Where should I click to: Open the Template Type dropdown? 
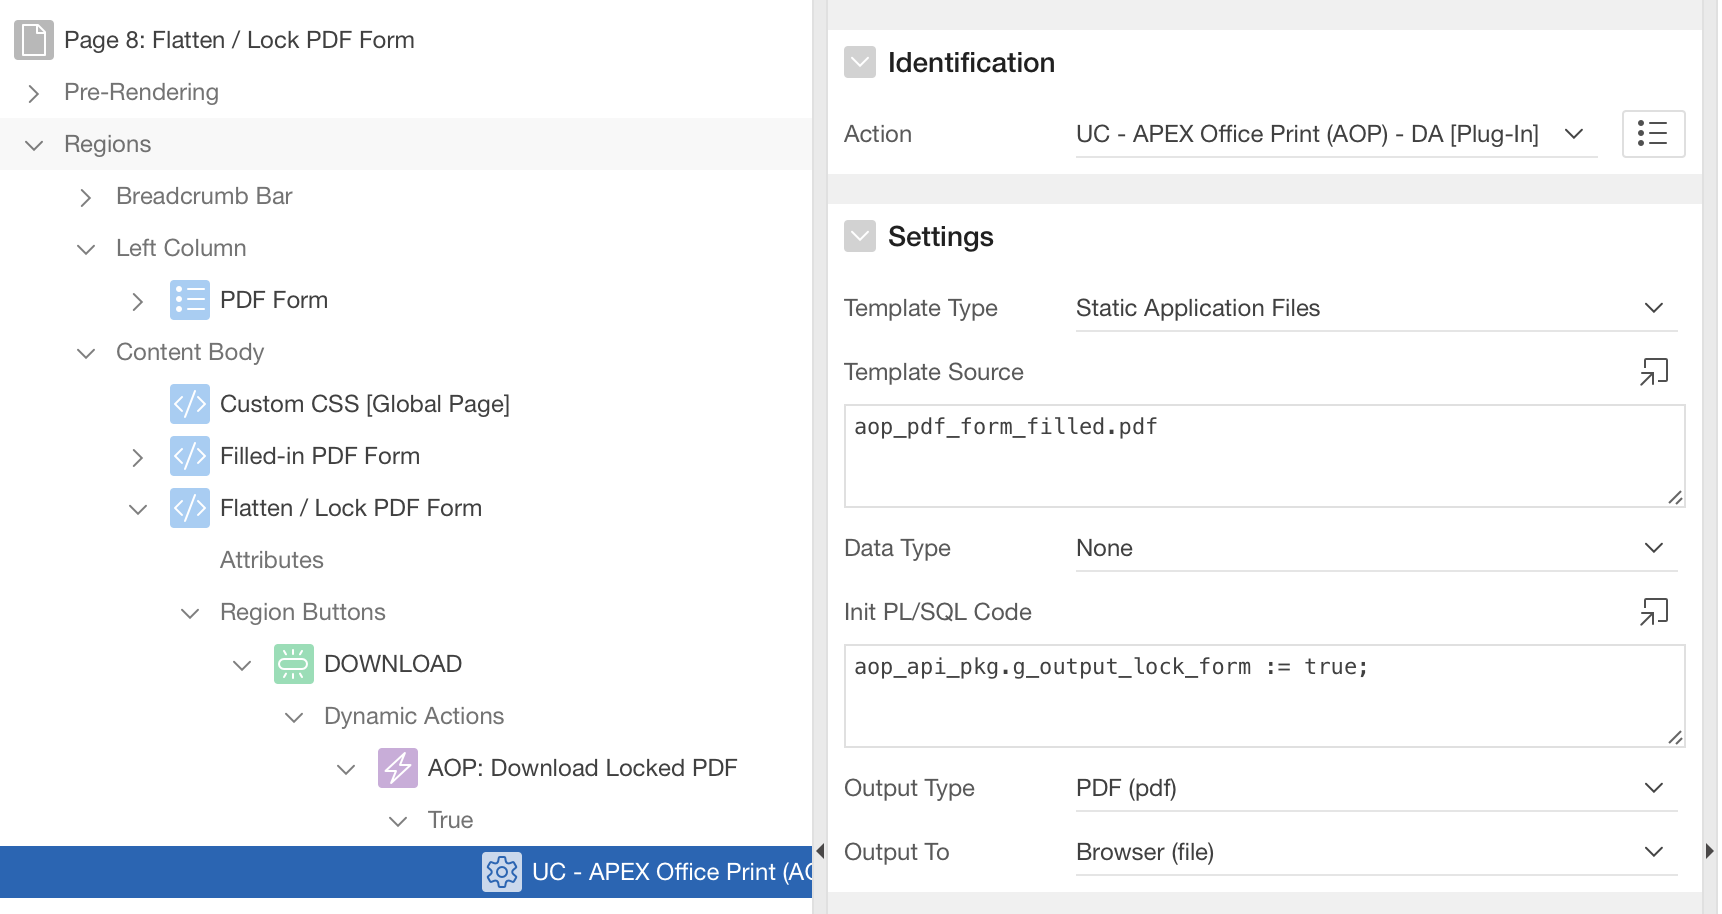click(1375, 308)
